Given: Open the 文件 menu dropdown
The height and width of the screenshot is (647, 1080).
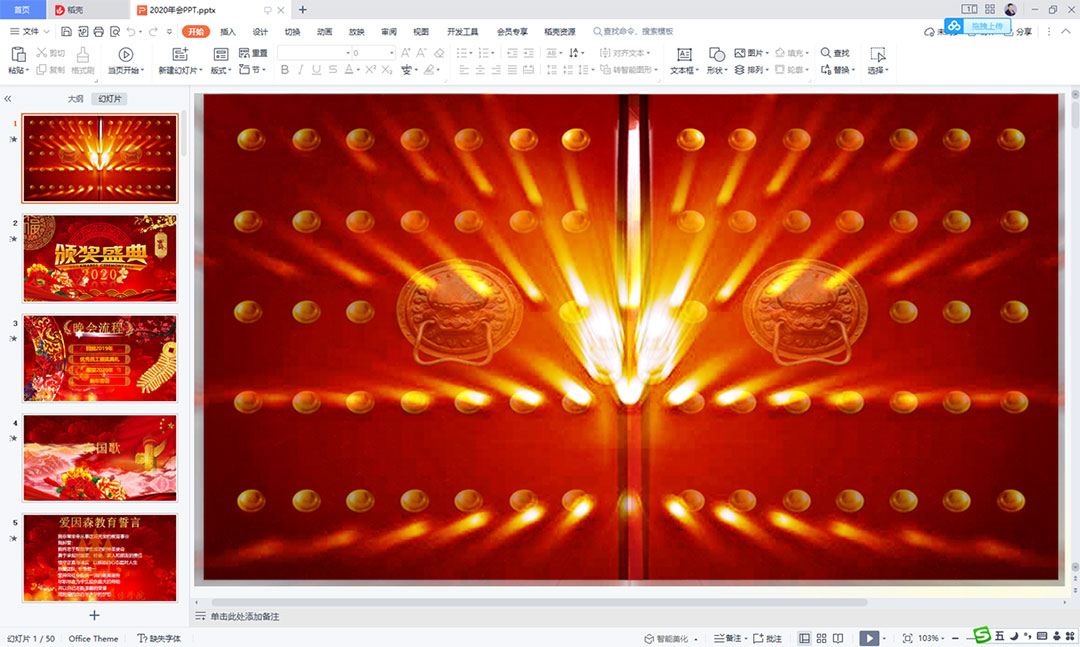Looking at the screenshot, I should 30,32.
